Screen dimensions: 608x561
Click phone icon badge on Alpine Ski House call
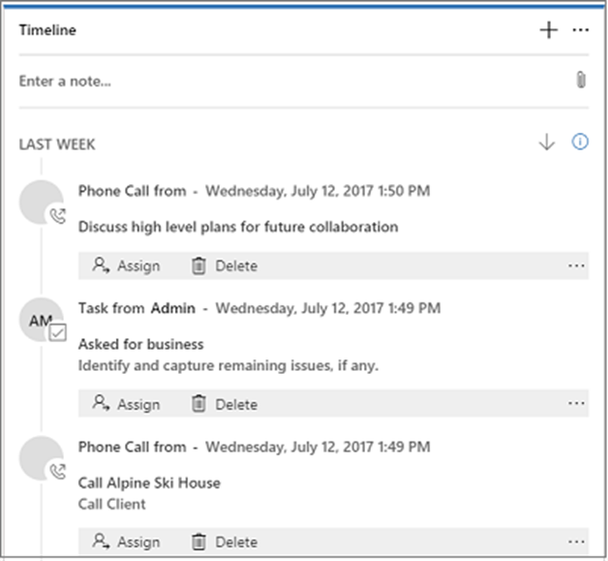(x=58, y=471)
